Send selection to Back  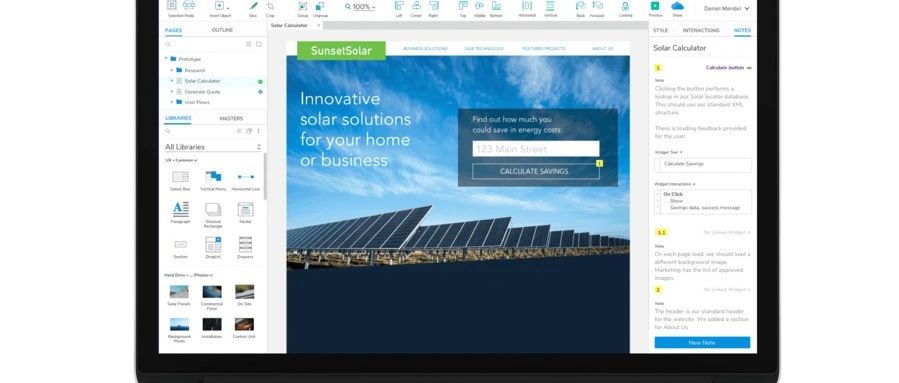tap(581, 8)
